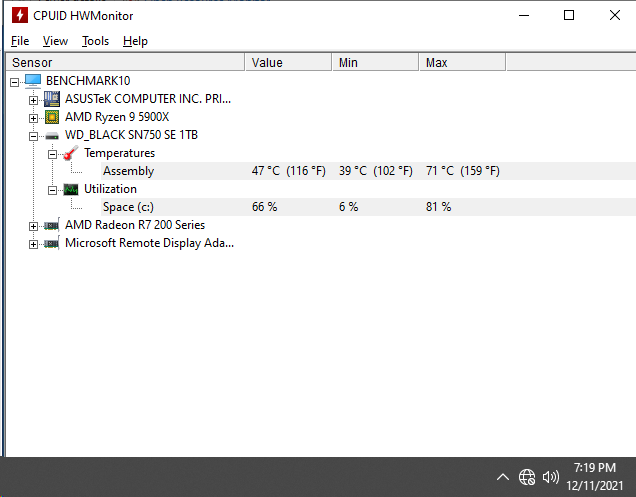Select the ASUSTeK COMPUTER INC. PRI... row

click(x=148, y=99)
